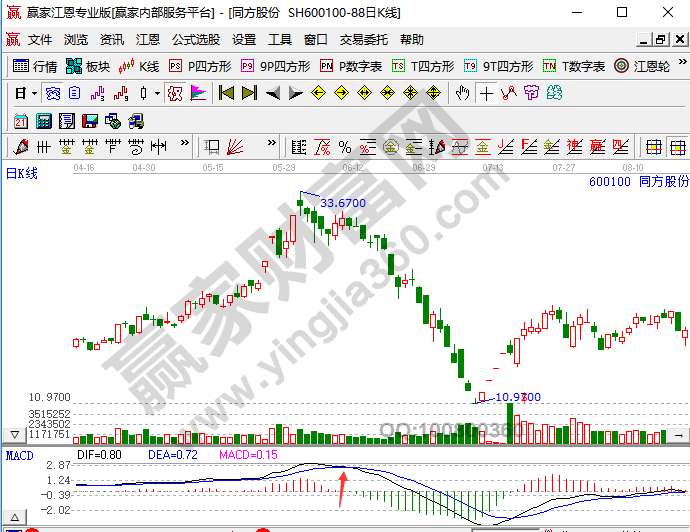Open the 交易委托 menu

(x=363, y=40)
